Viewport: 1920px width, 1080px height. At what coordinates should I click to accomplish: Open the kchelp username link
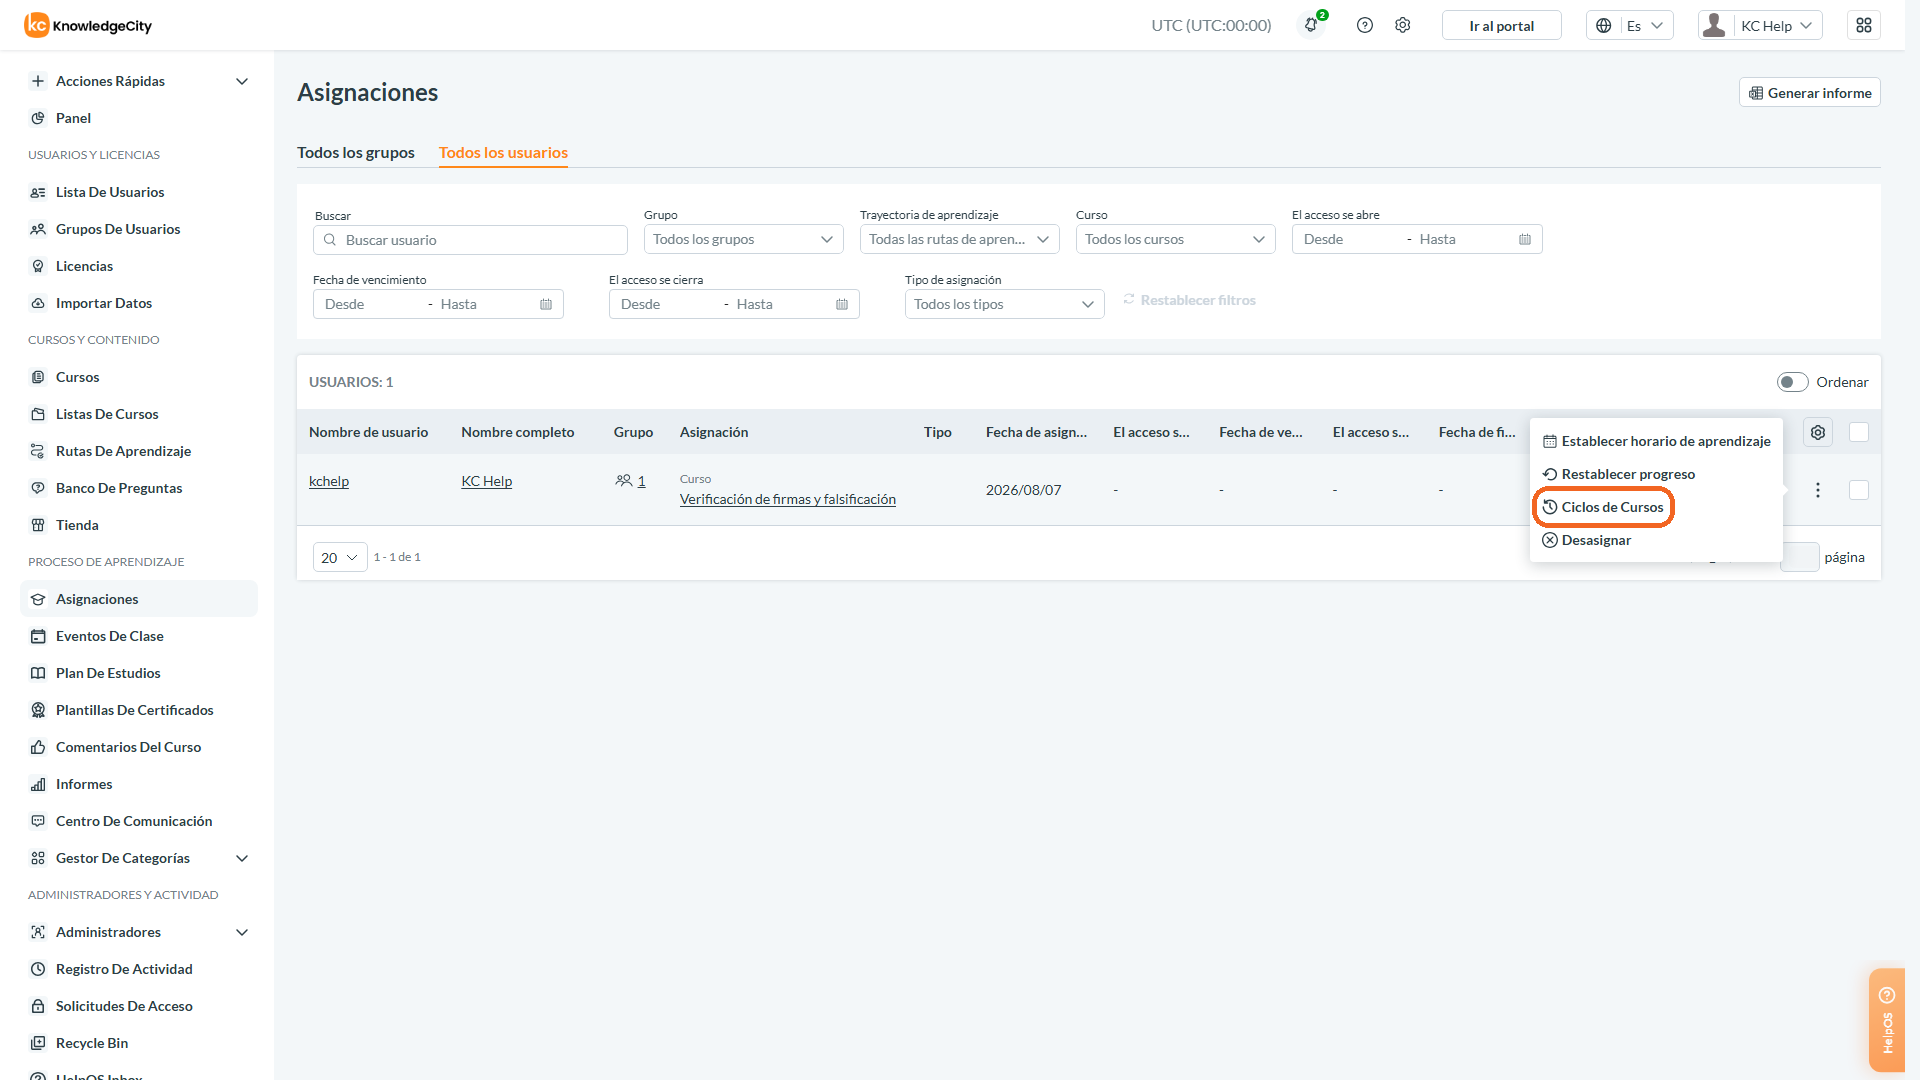(329, 481)
